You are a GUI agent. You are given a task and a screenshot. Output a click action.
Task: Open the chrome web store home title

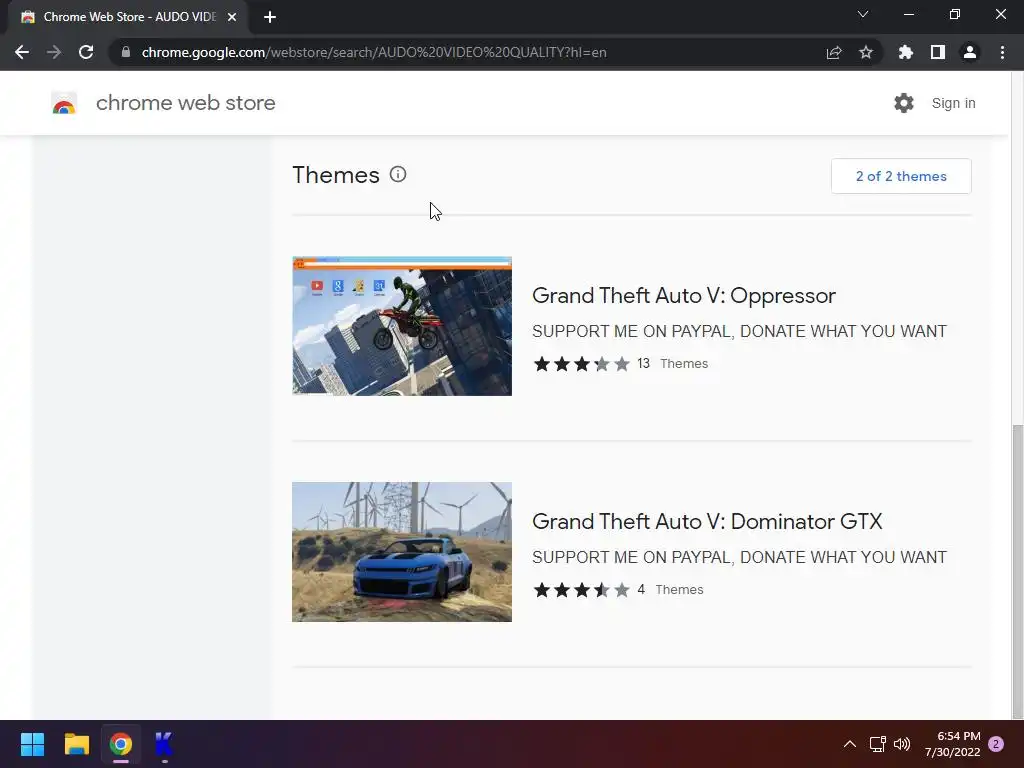(185, 103)
